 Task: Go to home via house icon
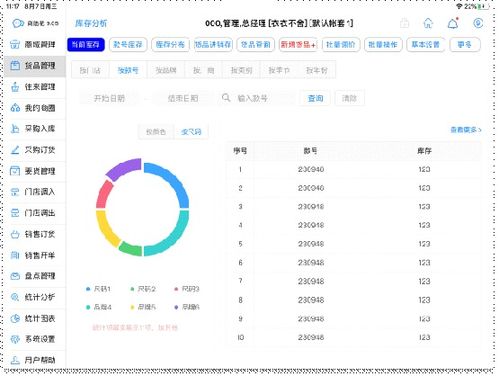[428, 23]
